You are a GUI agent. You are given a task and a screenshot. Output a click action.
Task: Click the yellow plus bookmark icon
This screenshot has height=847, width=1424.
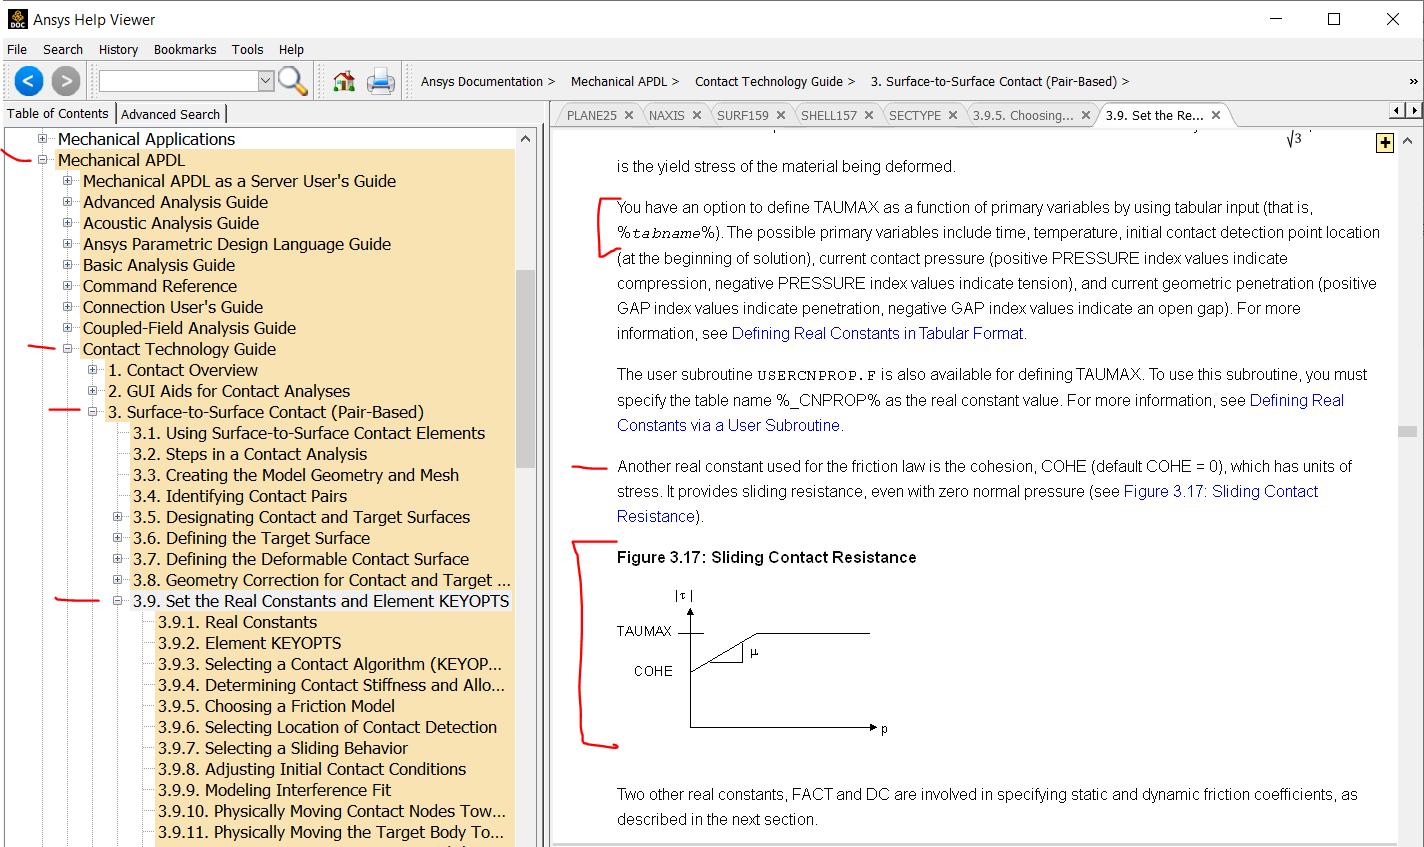(1385, 143)
